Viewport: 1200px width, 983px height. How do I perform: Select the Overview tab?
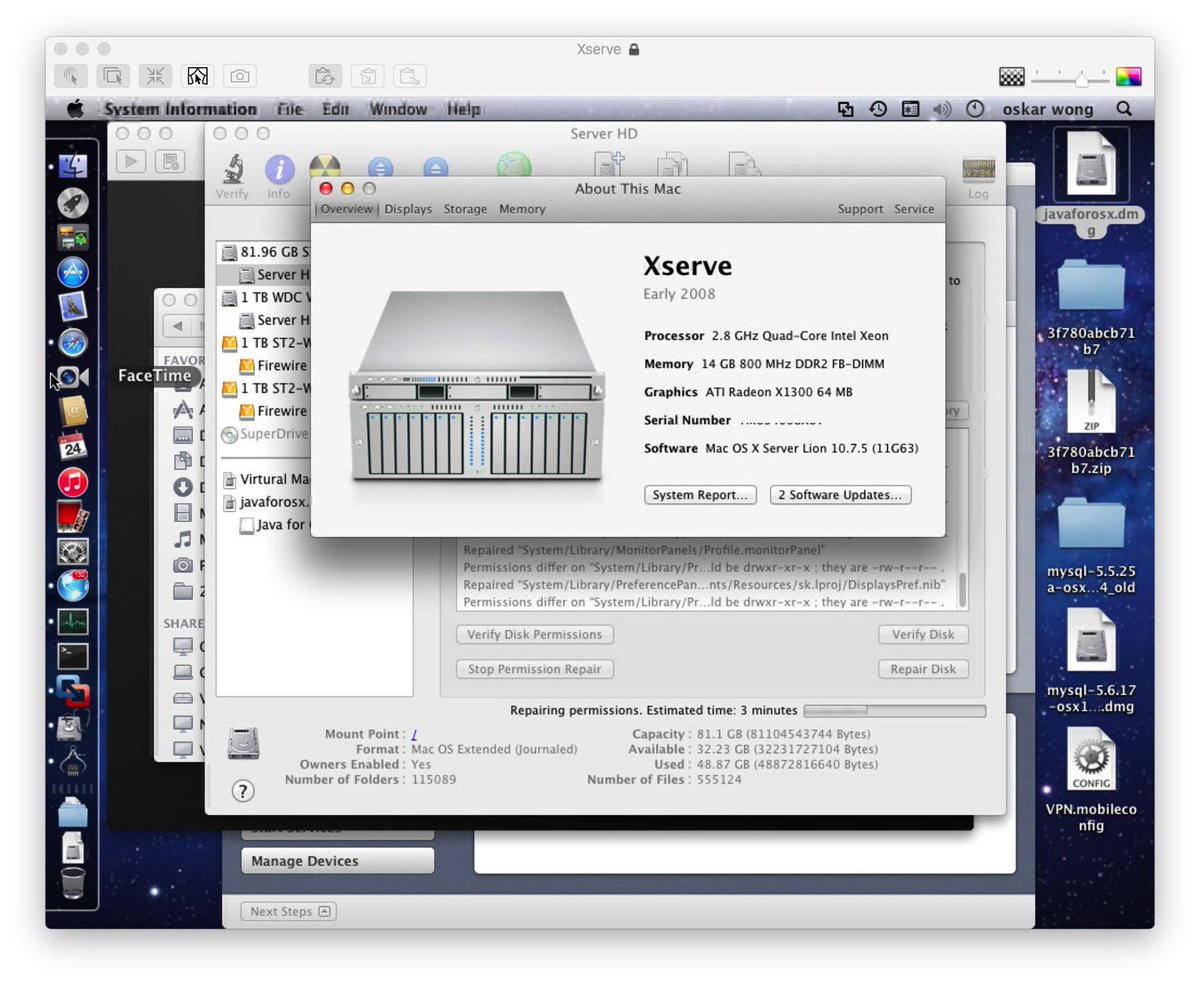[346, 209]
